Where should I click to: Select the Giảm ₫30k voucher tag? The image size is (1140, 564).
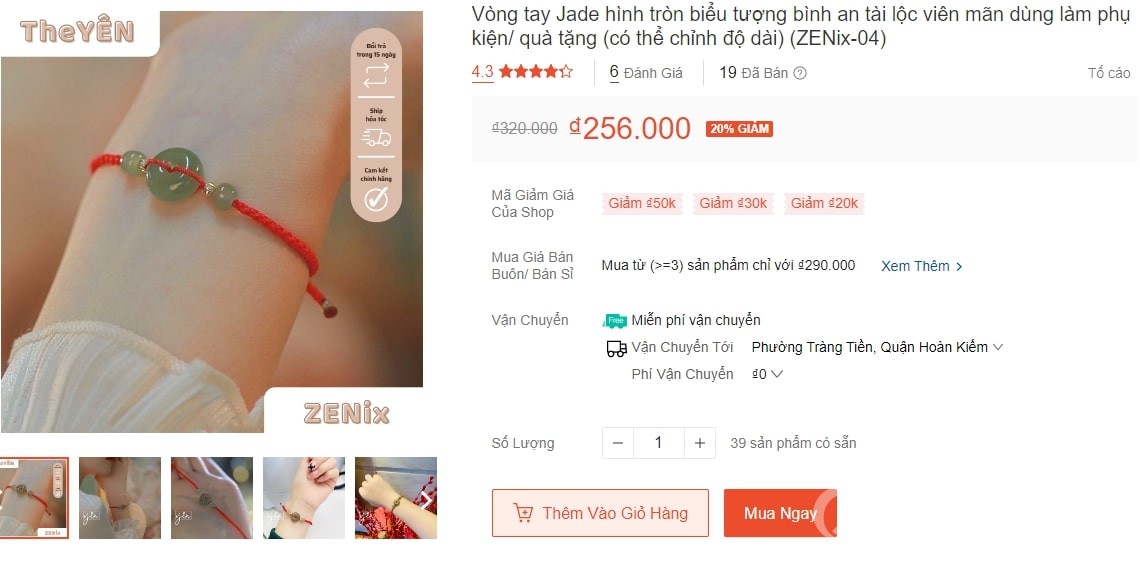click(733, 204)
